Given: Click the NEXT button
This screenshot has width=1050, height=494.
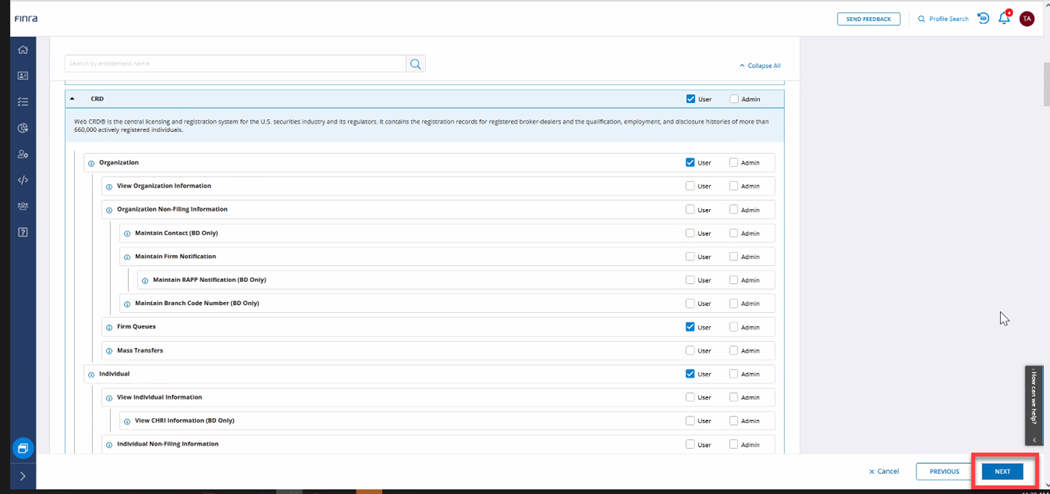Looking at the screenshot, I should coord(1002,471).
